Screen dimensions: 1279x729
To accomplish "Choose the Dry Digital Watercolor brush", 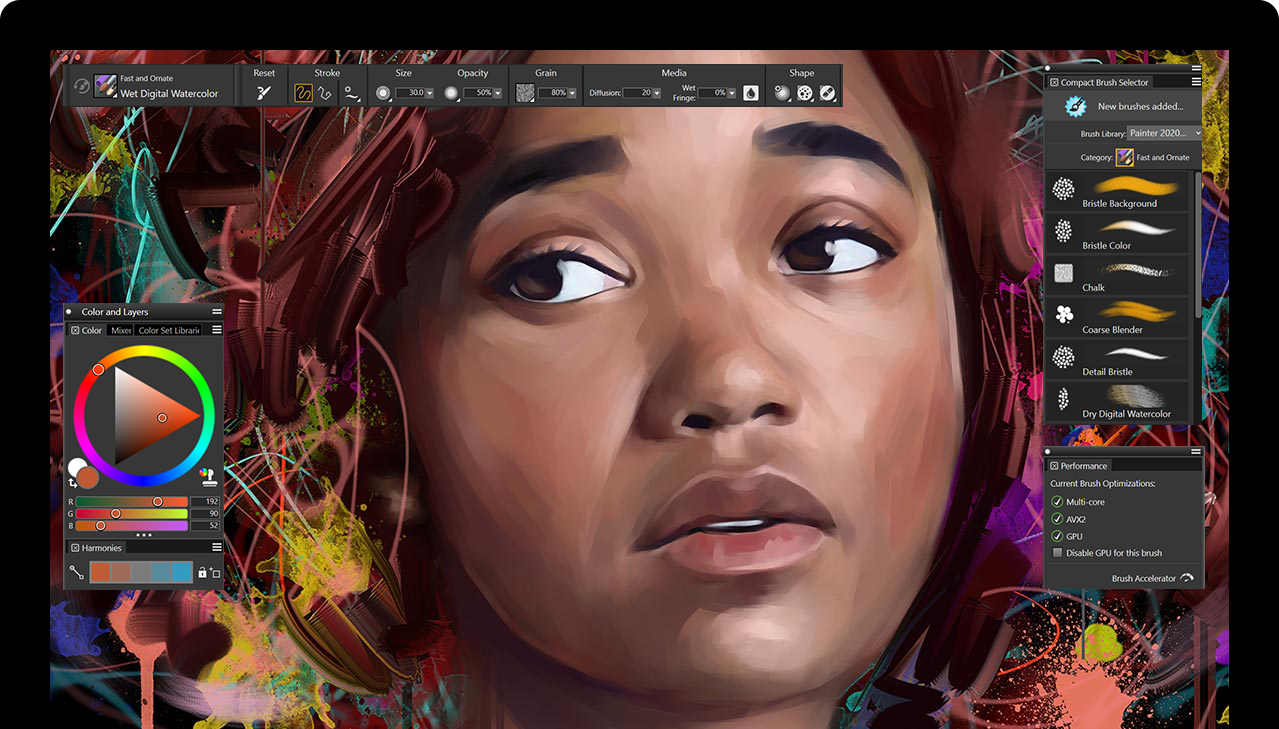I will 1119,401.
